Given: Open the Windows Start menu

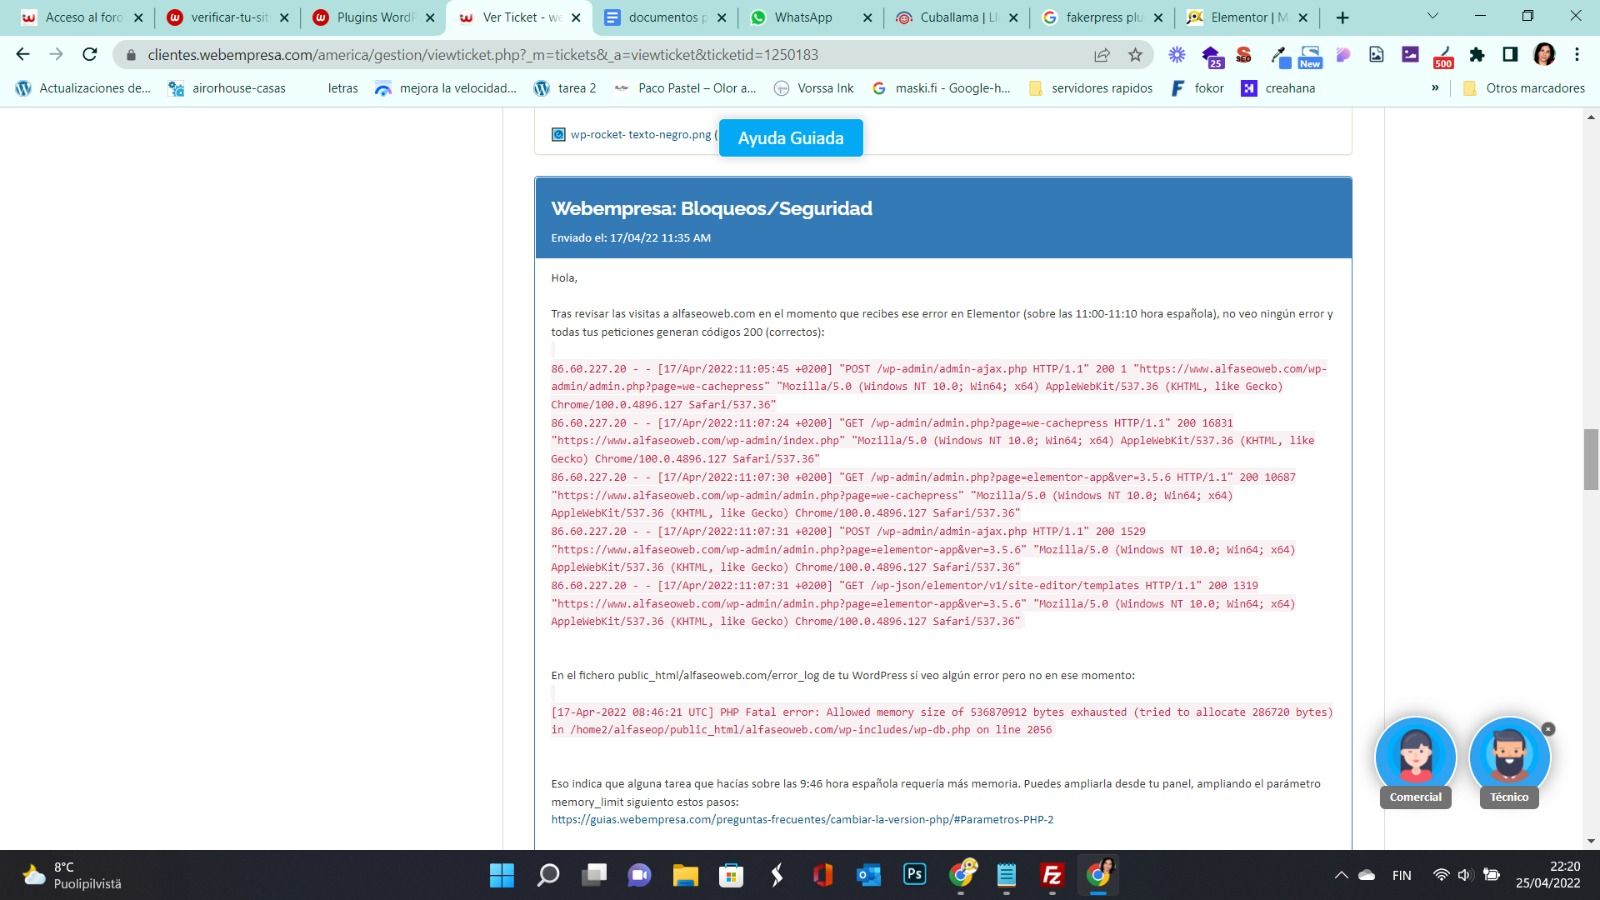Looking at the screenshot, I should pyautogui.click(x=501, y=875).
